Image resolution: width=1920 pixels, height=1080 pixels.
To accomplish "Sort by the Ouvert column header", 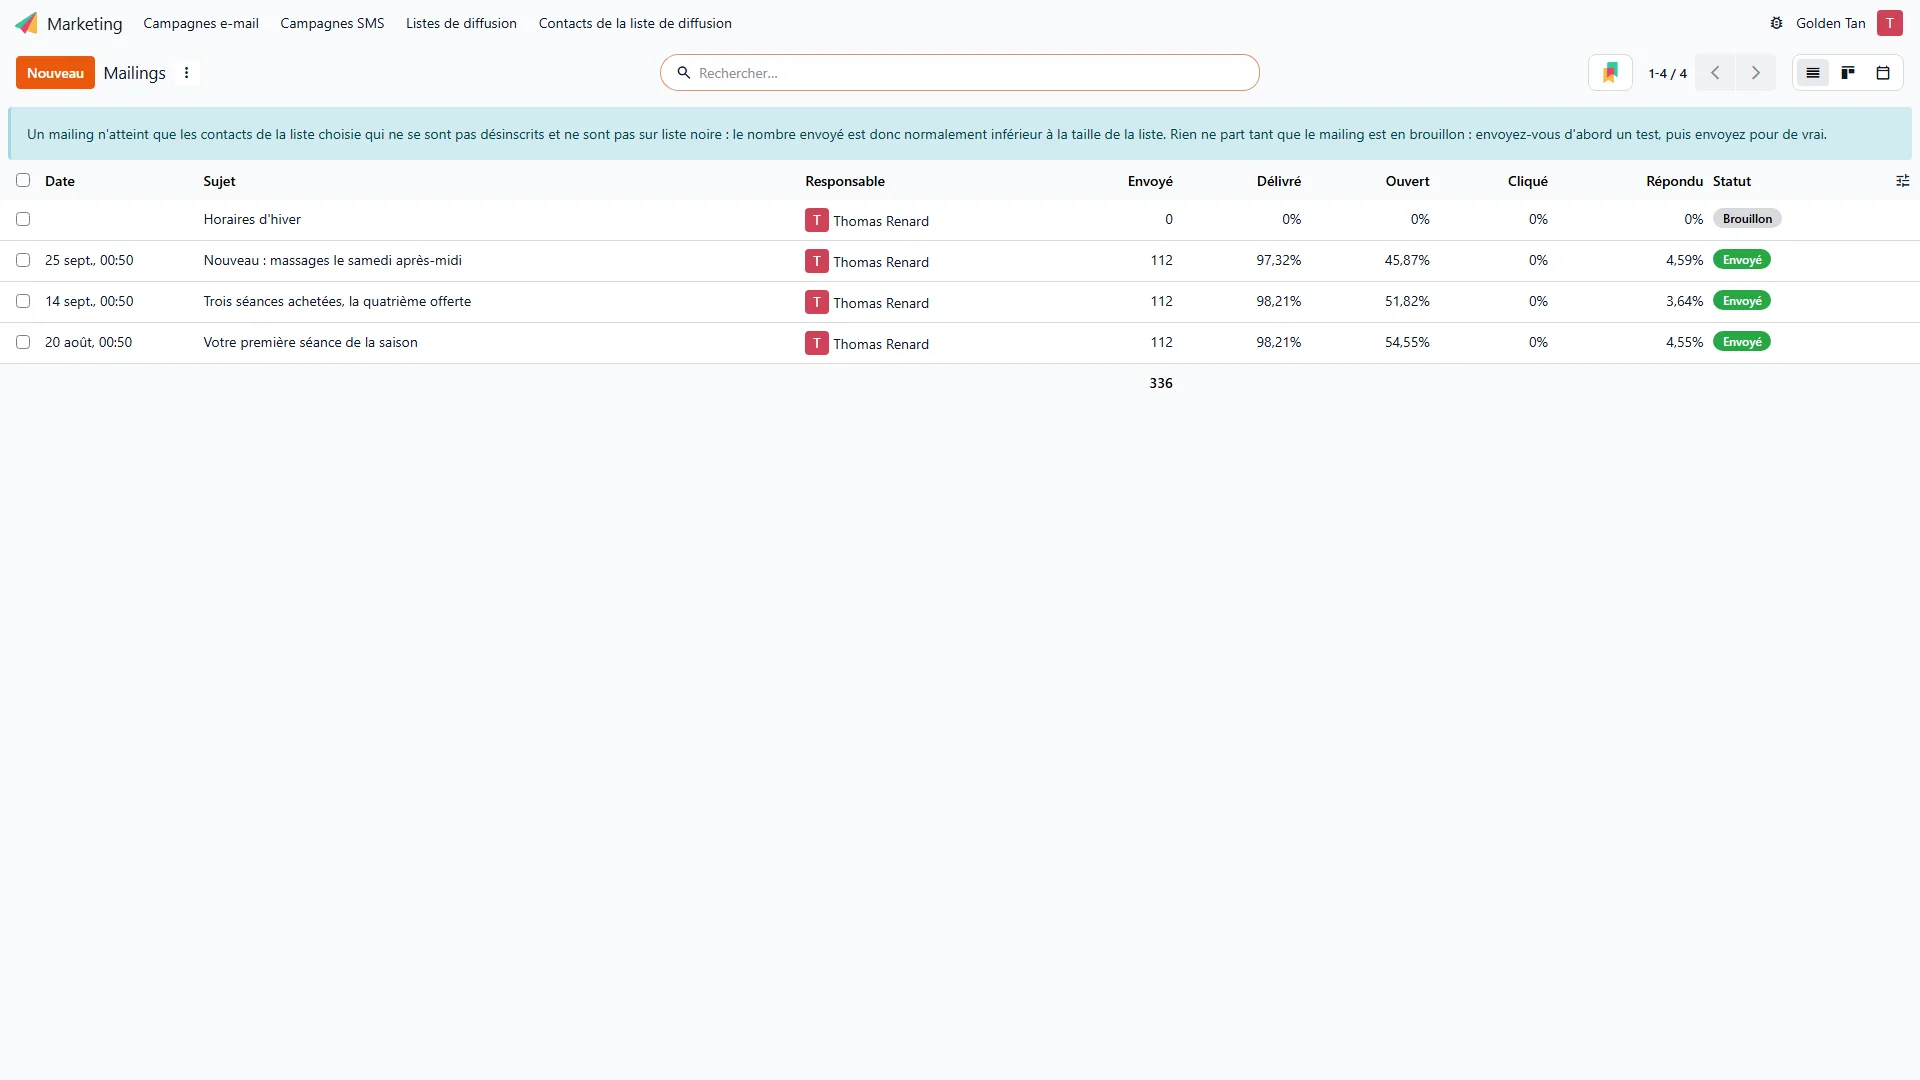I will pos(1407,181).
